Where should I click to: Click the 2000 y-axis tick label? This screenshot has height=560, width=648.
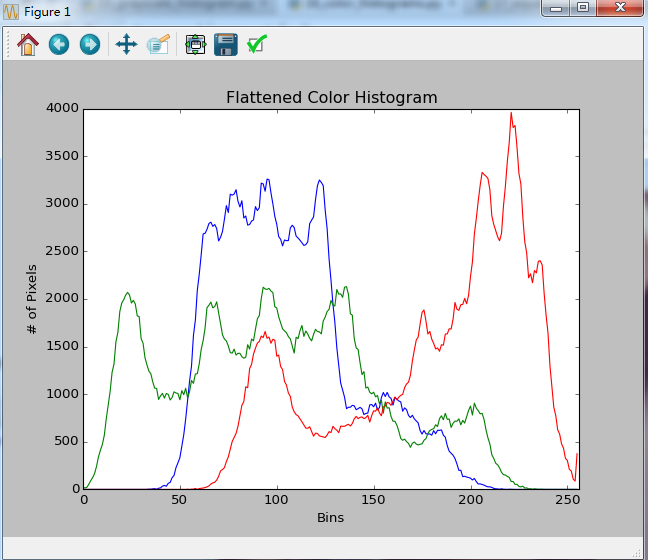62,298
